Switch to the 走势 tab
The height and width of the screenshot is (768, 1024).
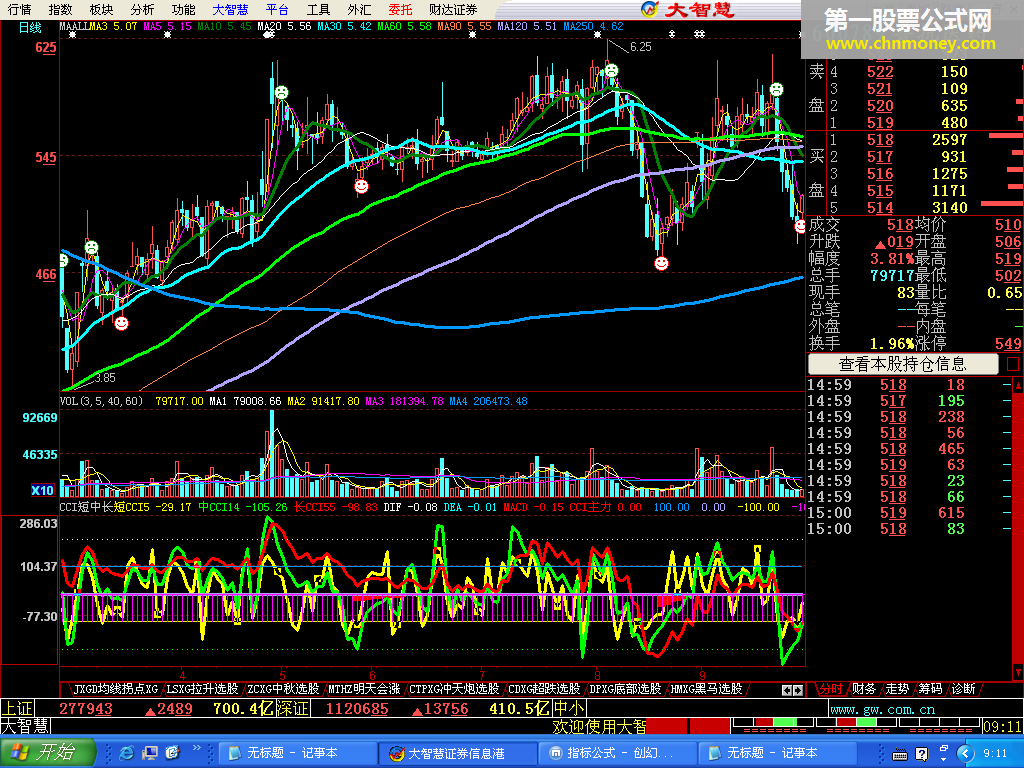(897, 689)
